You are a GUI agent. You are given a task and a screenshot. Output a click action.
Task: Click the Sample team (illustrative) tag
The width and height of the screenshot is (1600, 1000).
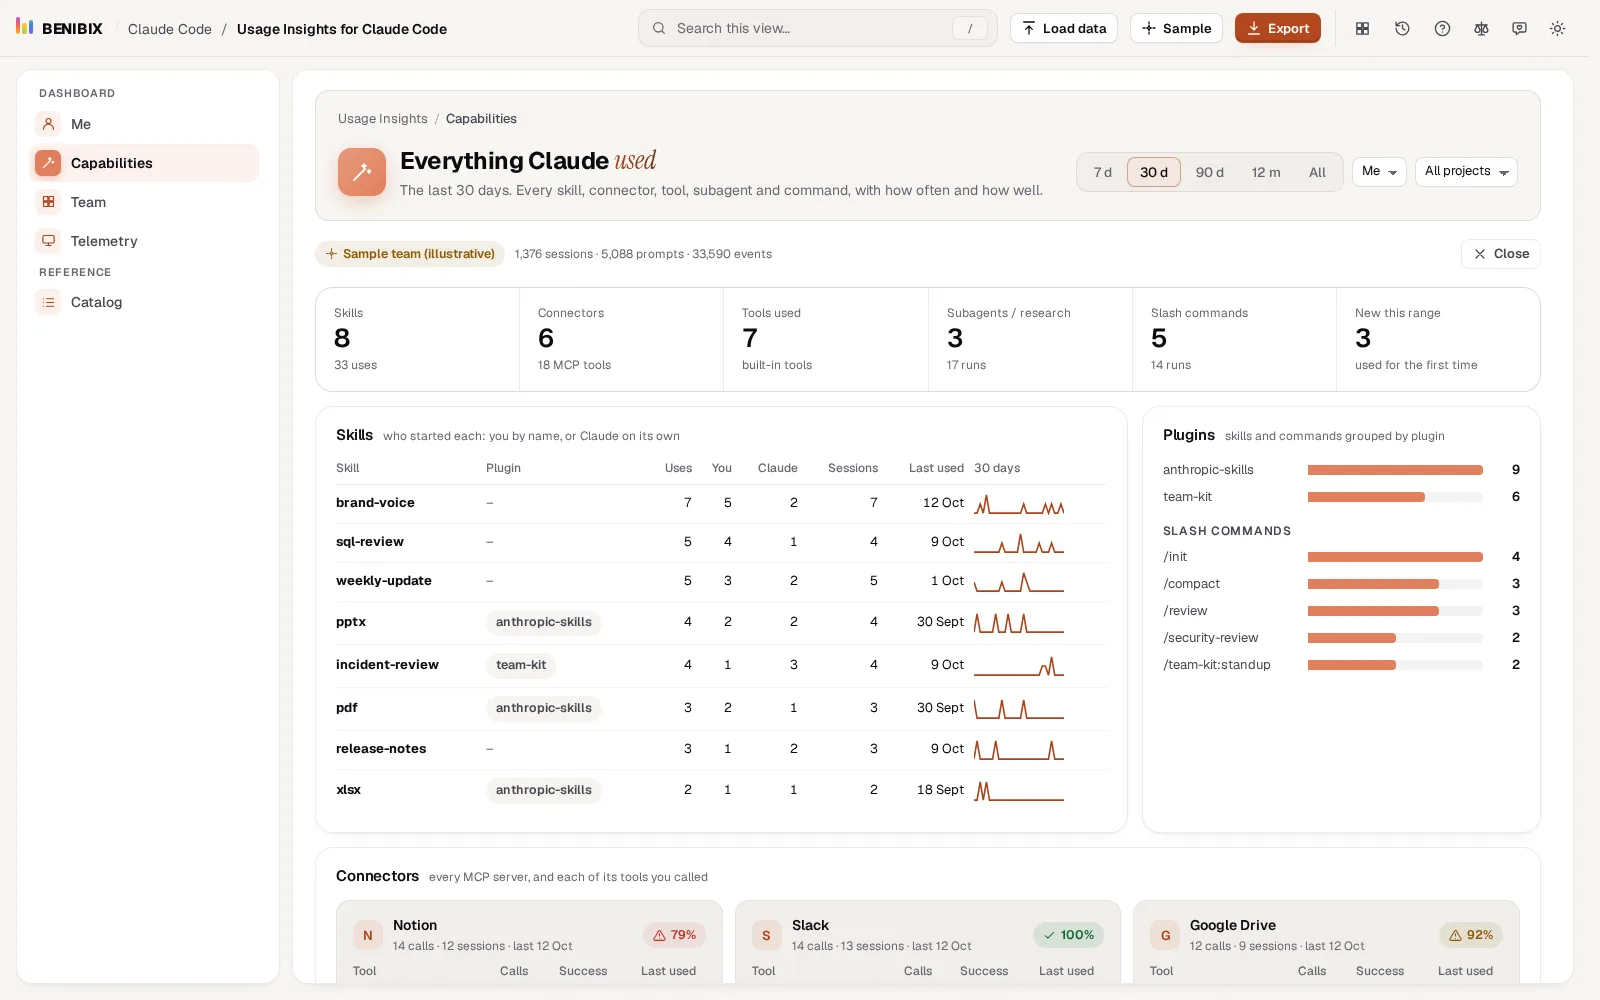coord(410,254)
